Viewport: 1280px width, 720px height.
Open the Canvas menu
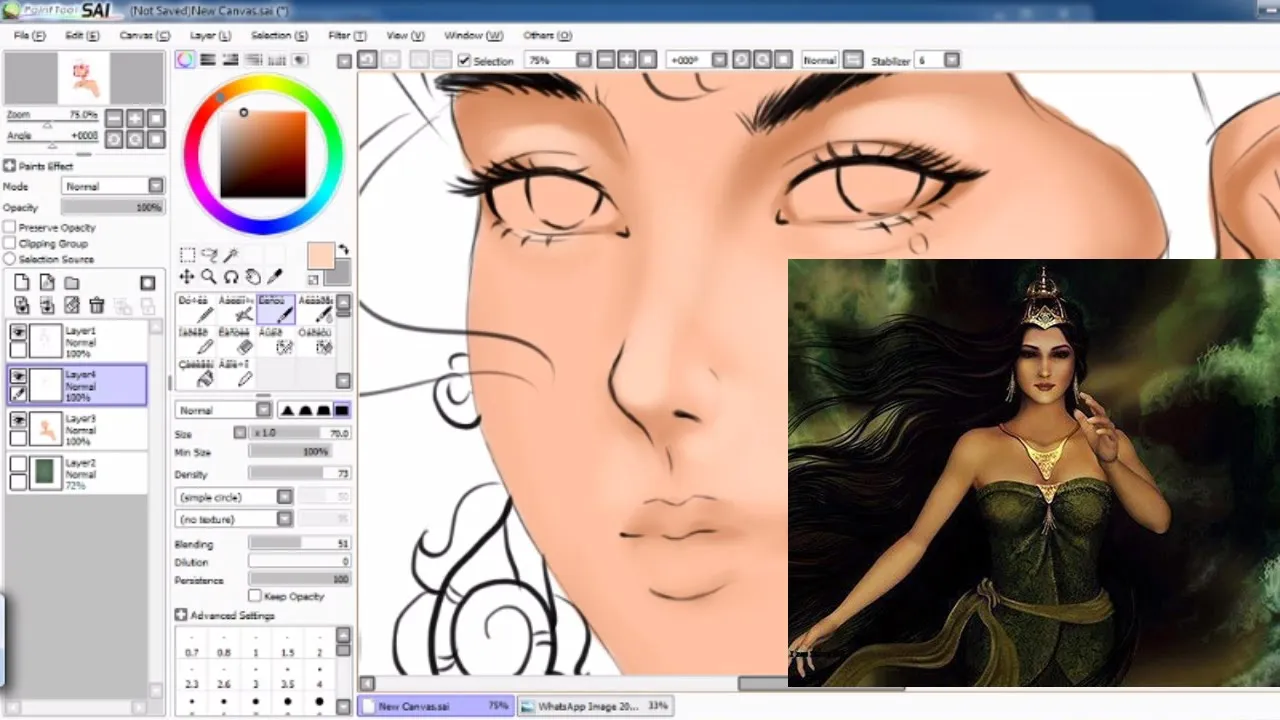coord(145,35)
